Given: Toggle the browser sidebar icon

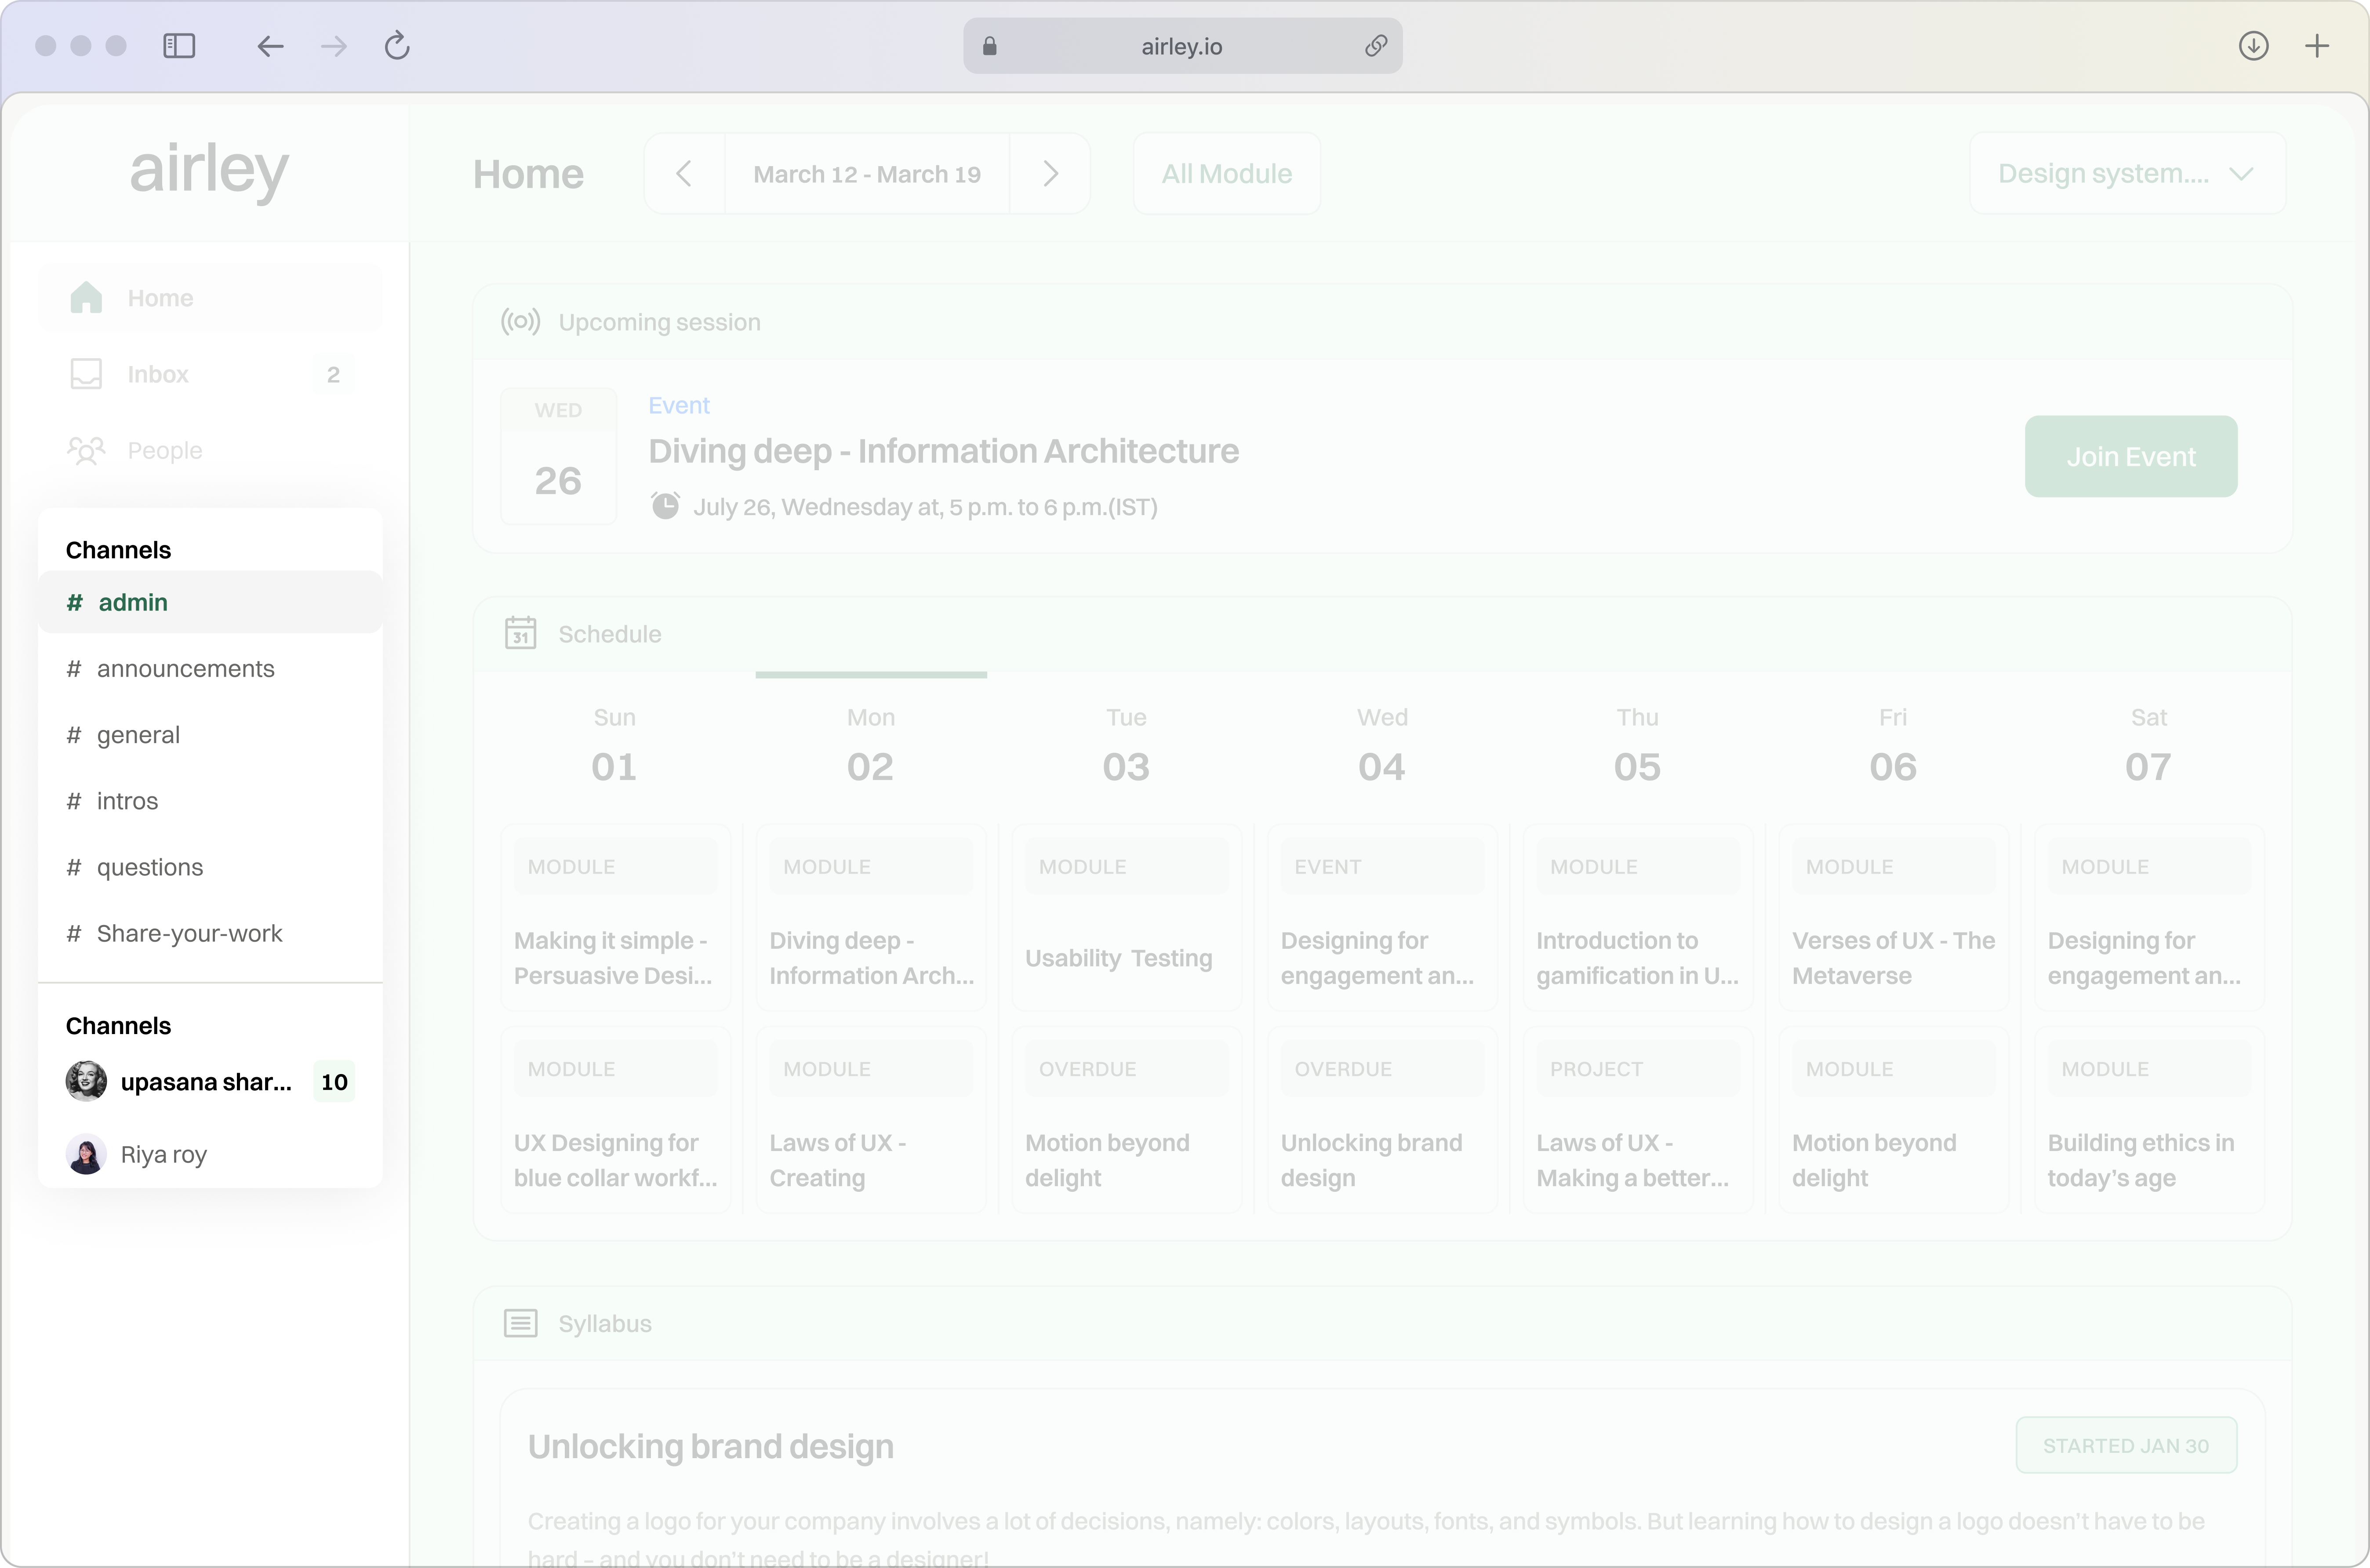Looking at the screenshot, I should [x=179, y=46].
